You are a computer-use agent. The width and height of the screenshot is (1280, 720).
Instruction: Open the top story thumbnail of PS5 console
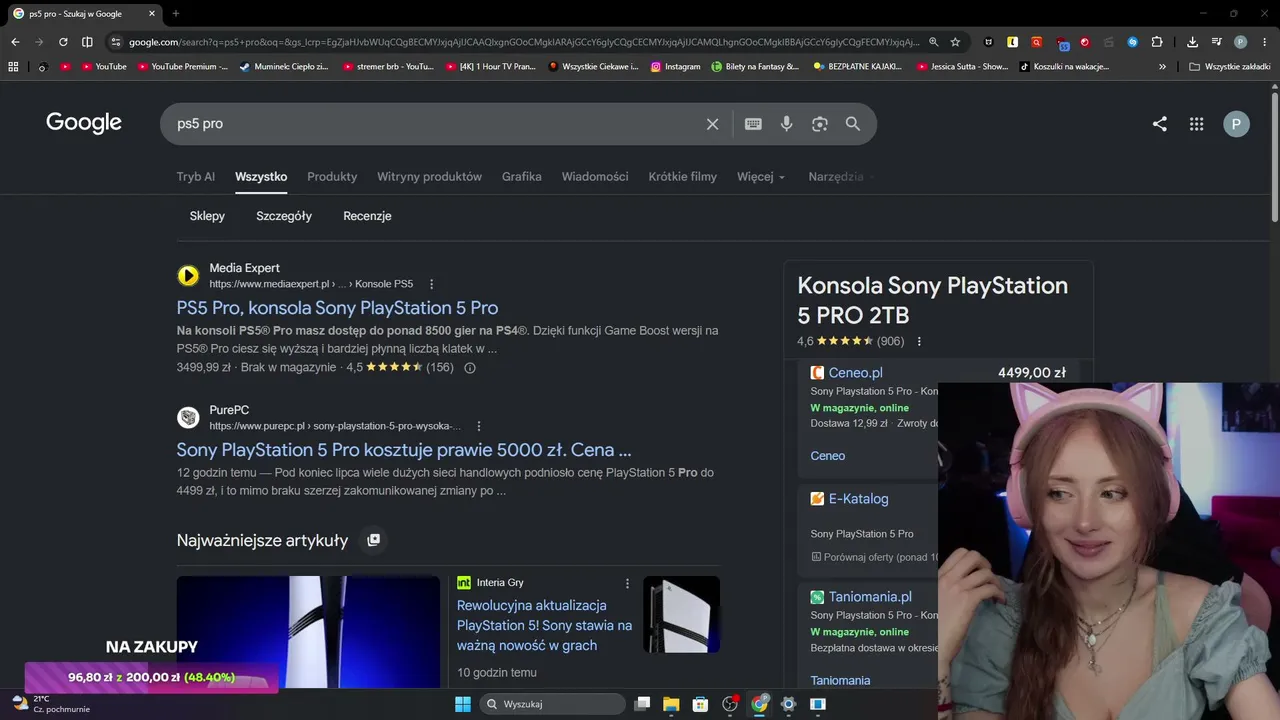[x=308, y=632]
